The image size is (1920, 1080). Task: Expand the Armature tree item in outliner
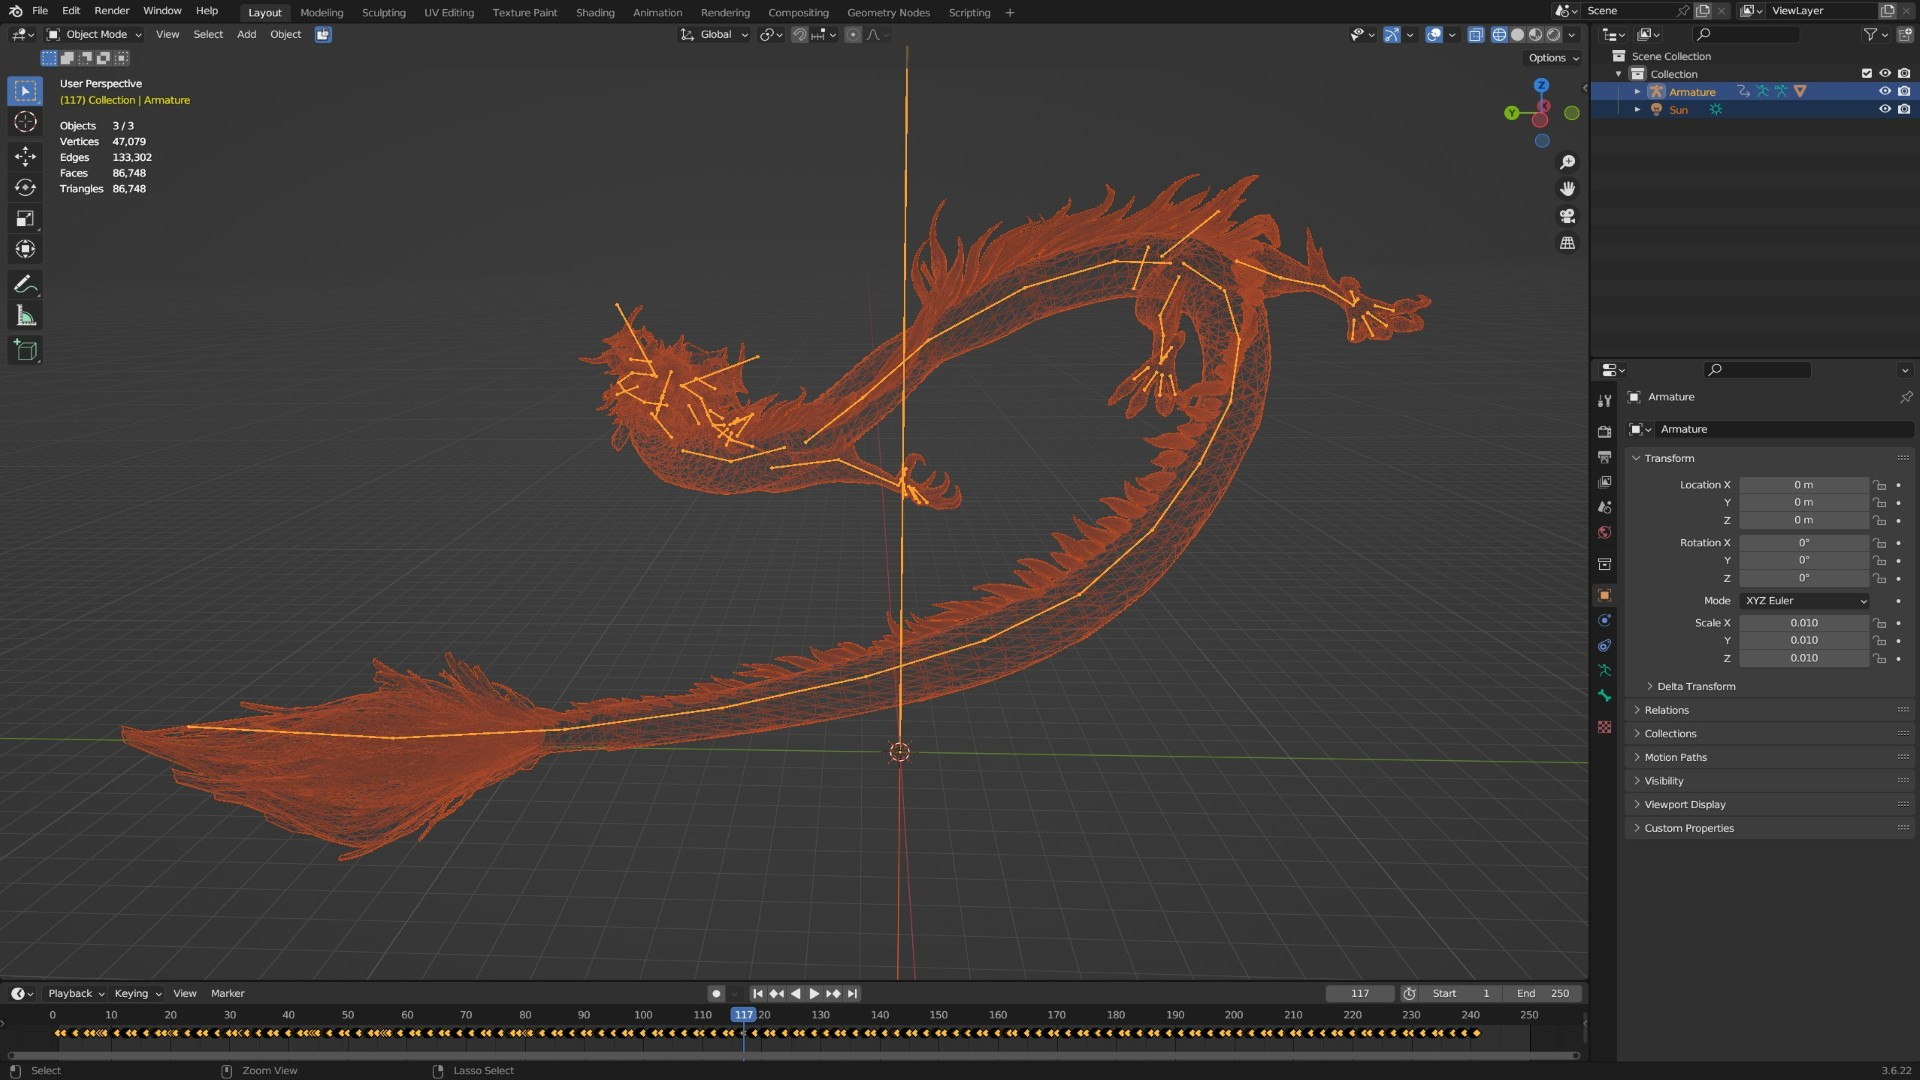click(1637, 91)
